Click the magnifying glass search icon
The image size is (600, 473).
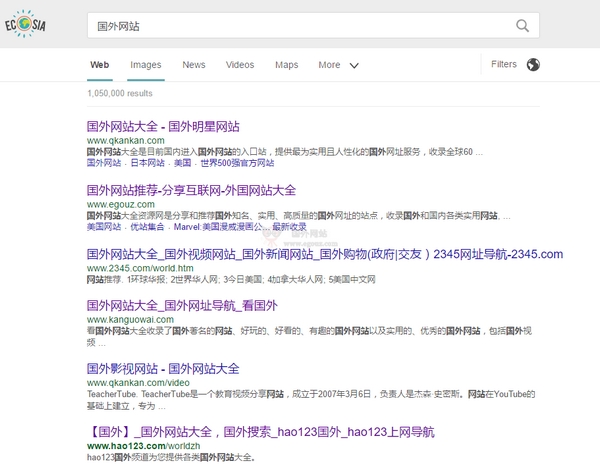tap(522, 26)
